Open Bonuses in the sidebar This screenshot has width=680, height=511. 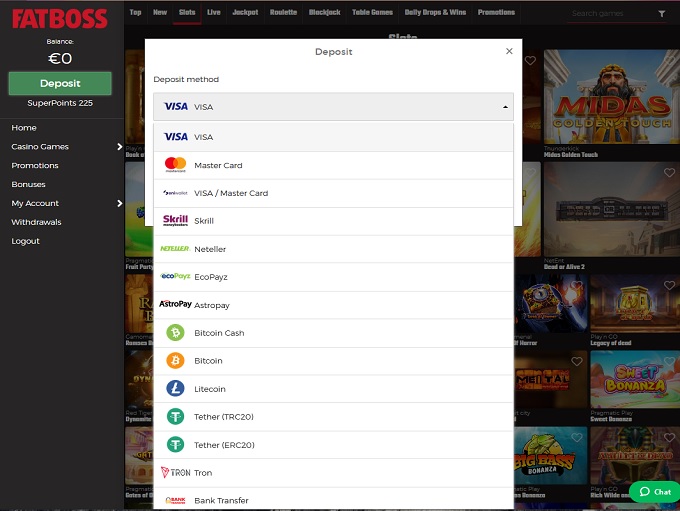click(28, 184)
